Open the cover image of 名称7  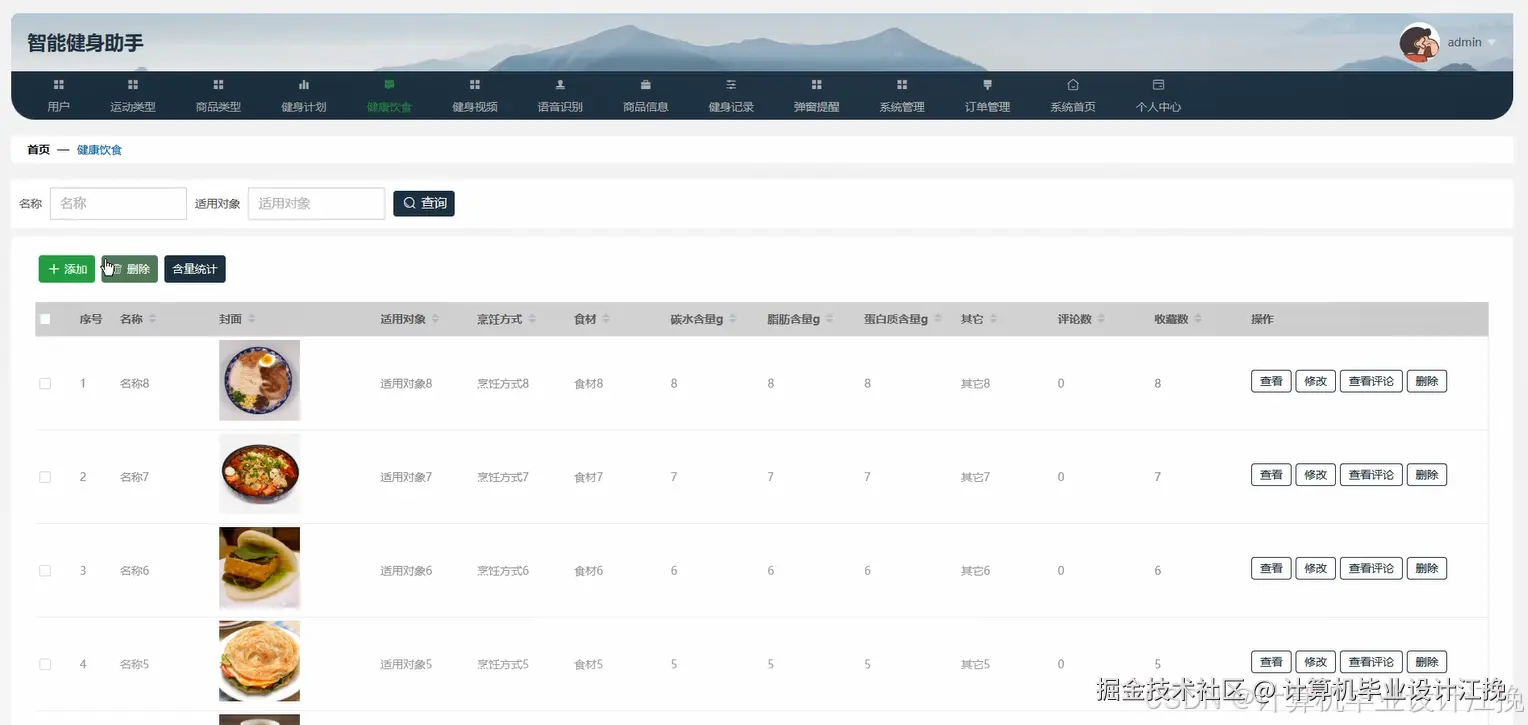click(259, 474)
